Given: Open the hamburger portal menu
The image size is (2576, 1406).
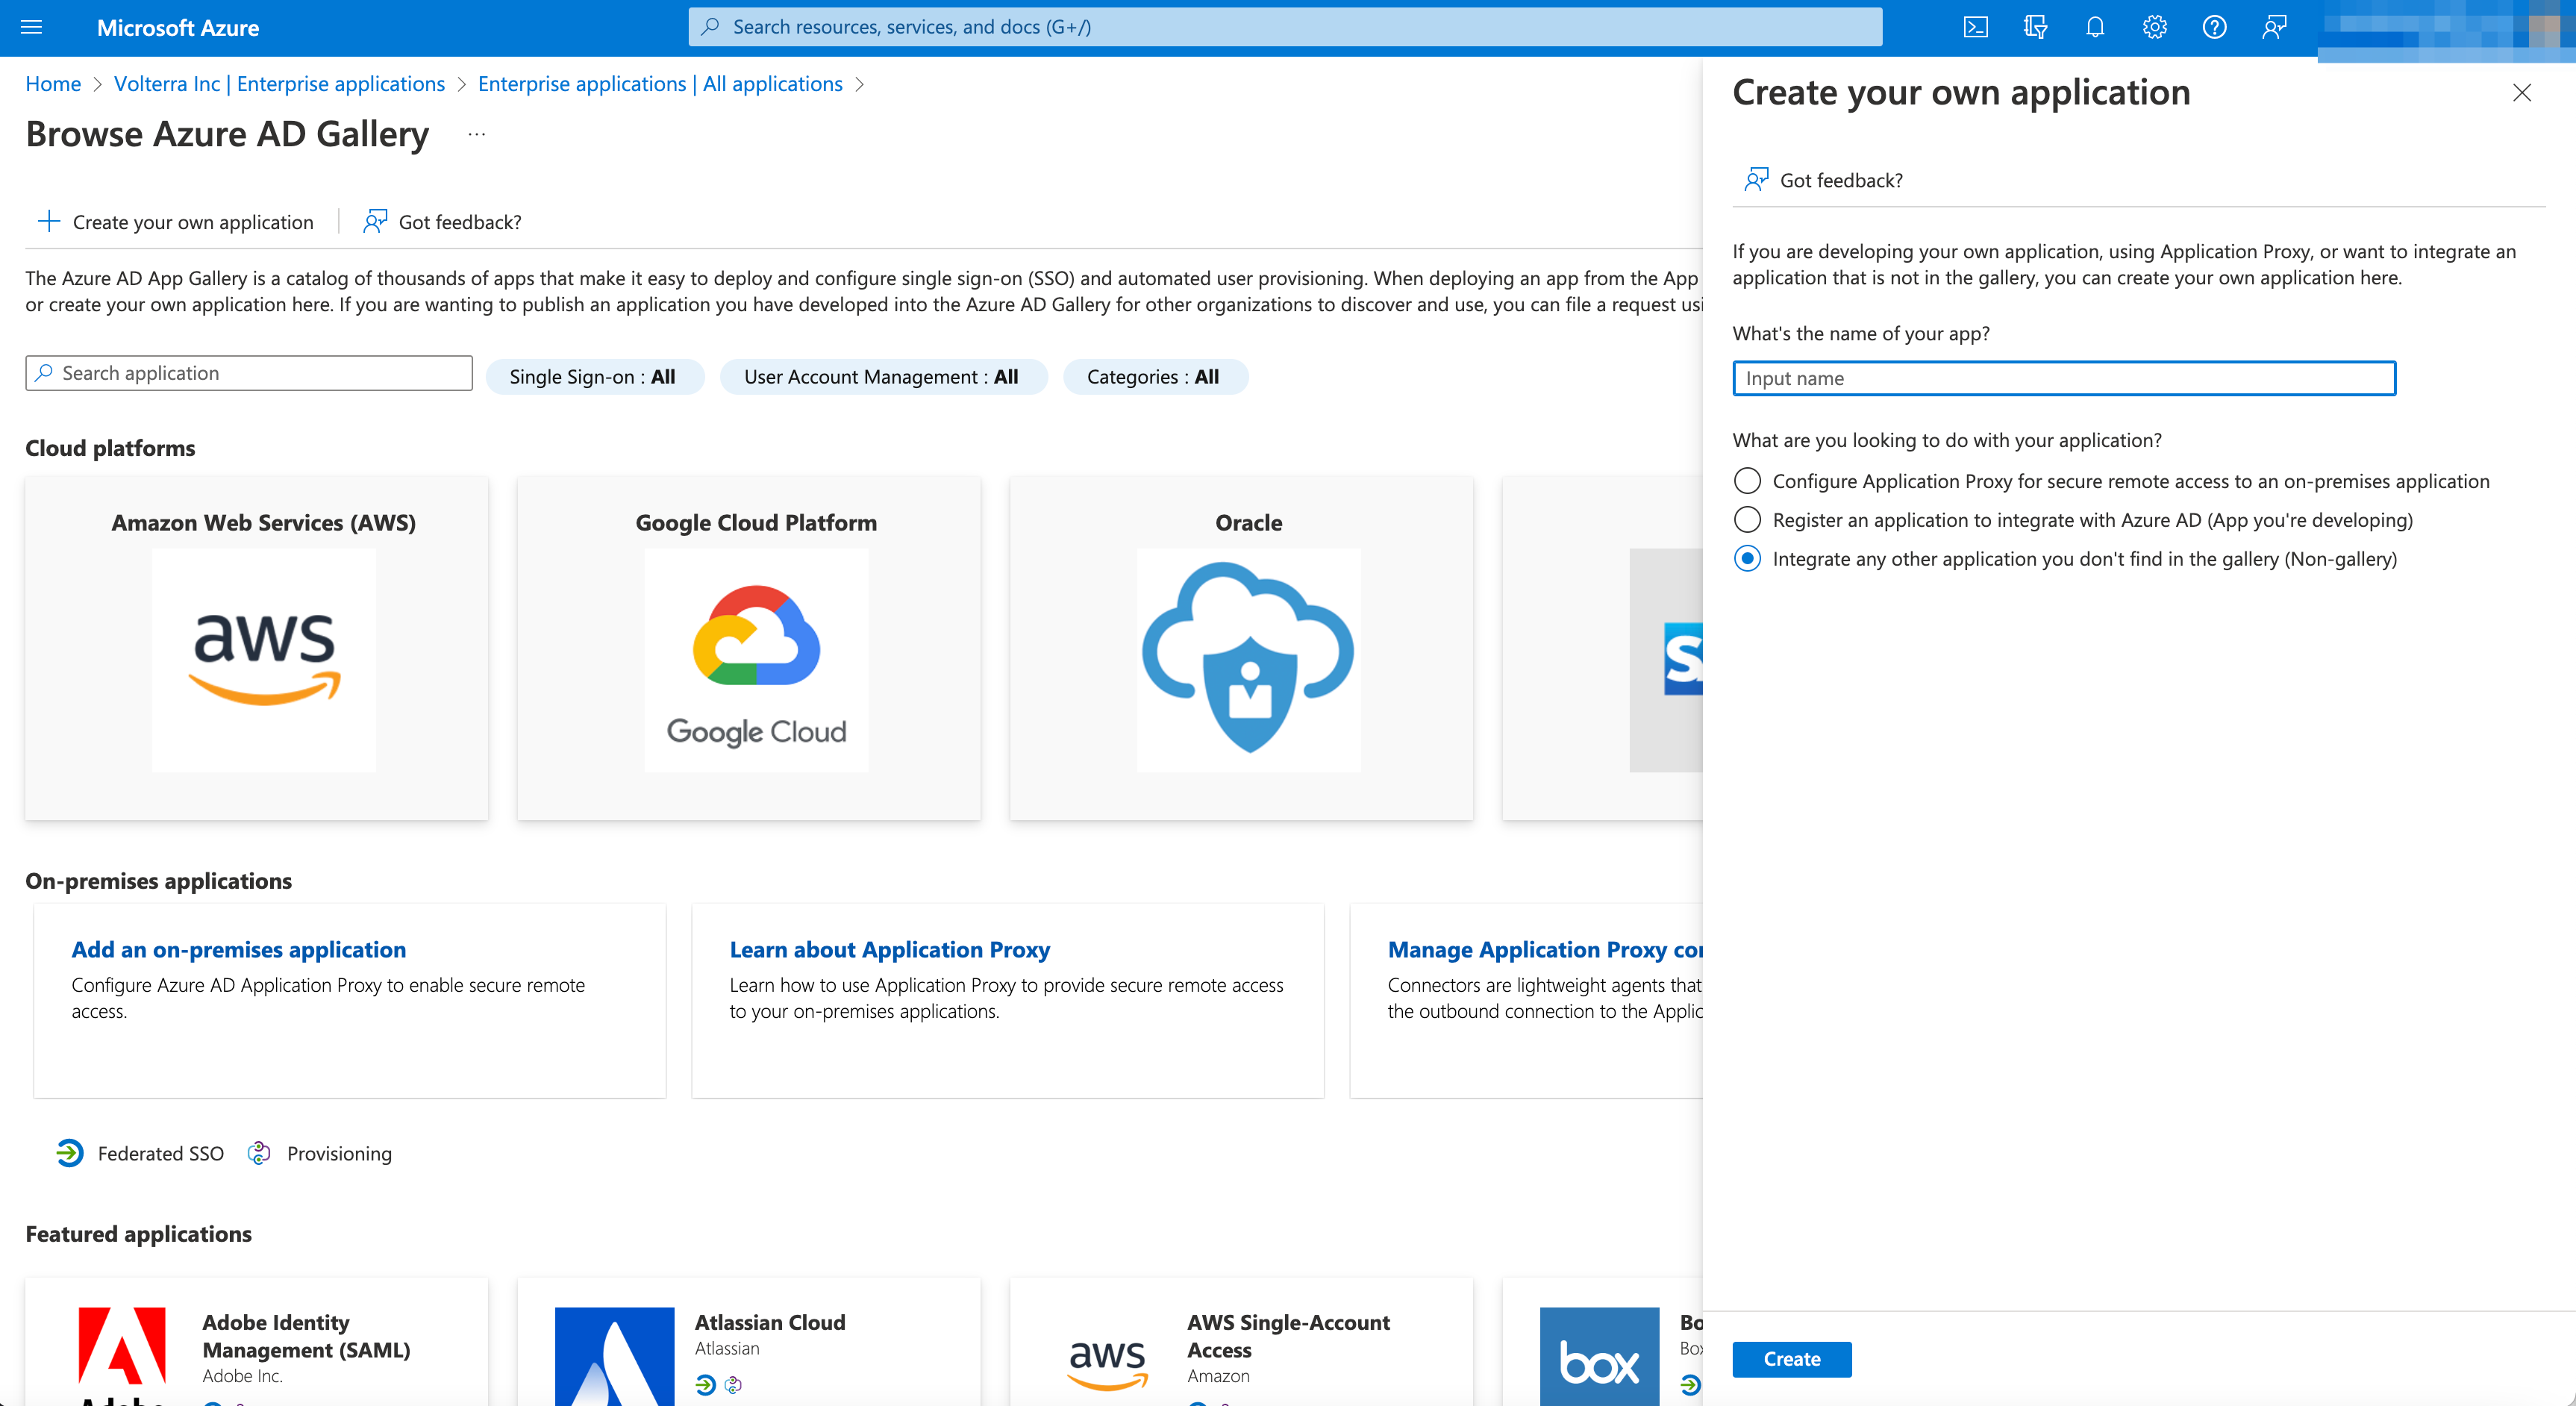Looking at the screenshot, I should (x=32, y=27).
